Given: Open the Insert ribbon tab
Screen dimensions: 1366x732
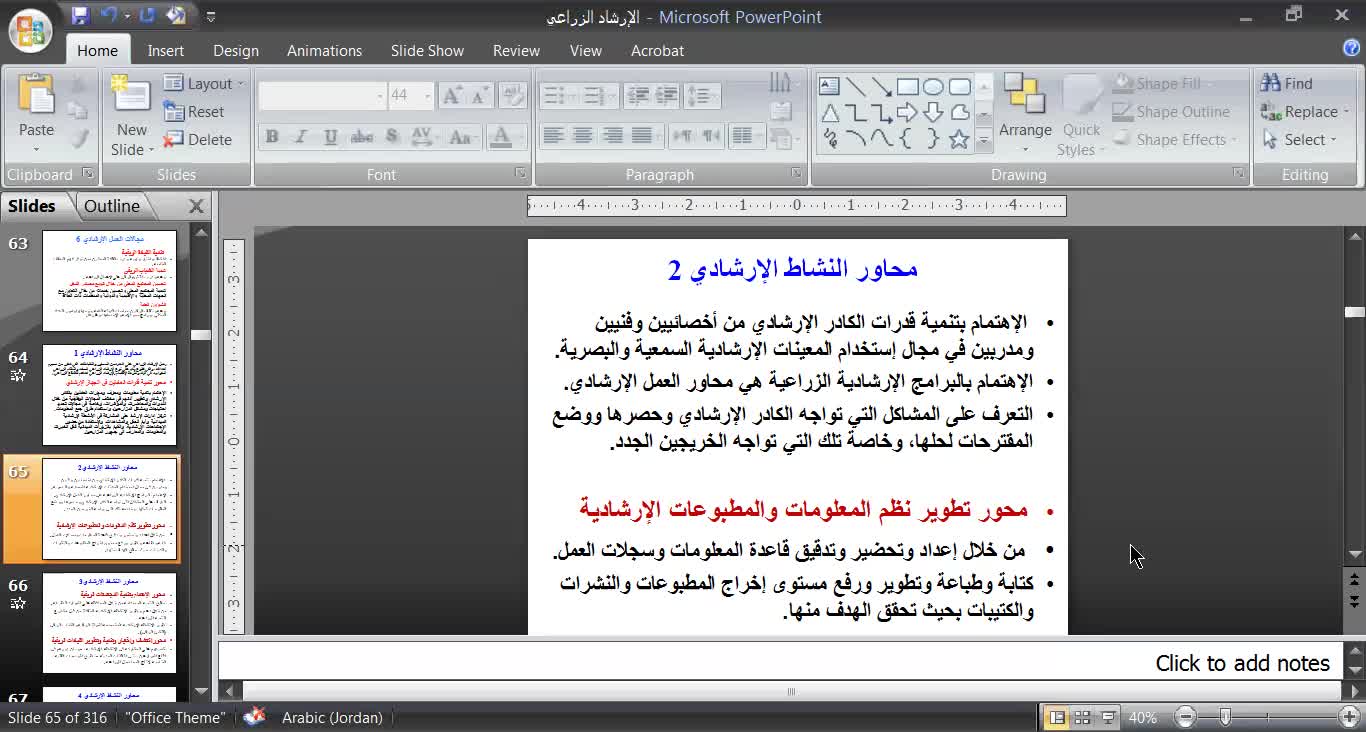Looking at the screenshot, I should [x=166, y=51].
